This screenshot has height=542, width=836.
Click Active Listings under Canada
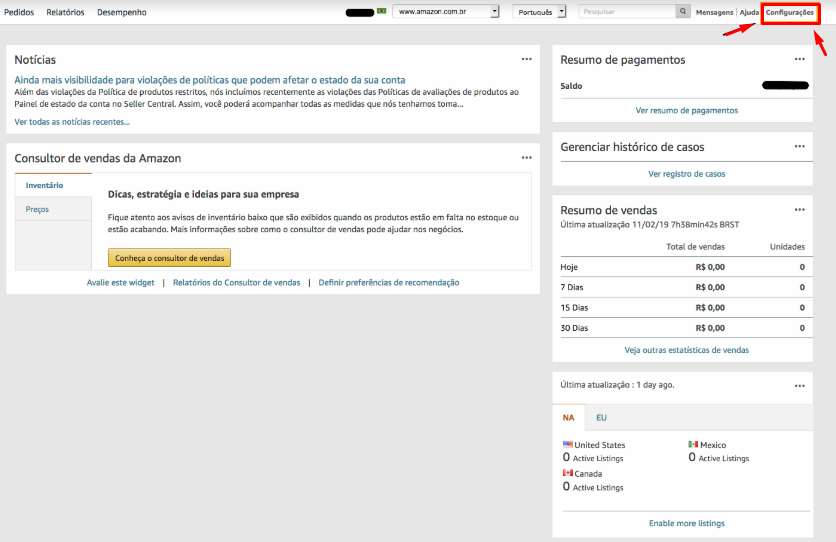[x=598, y=488]
